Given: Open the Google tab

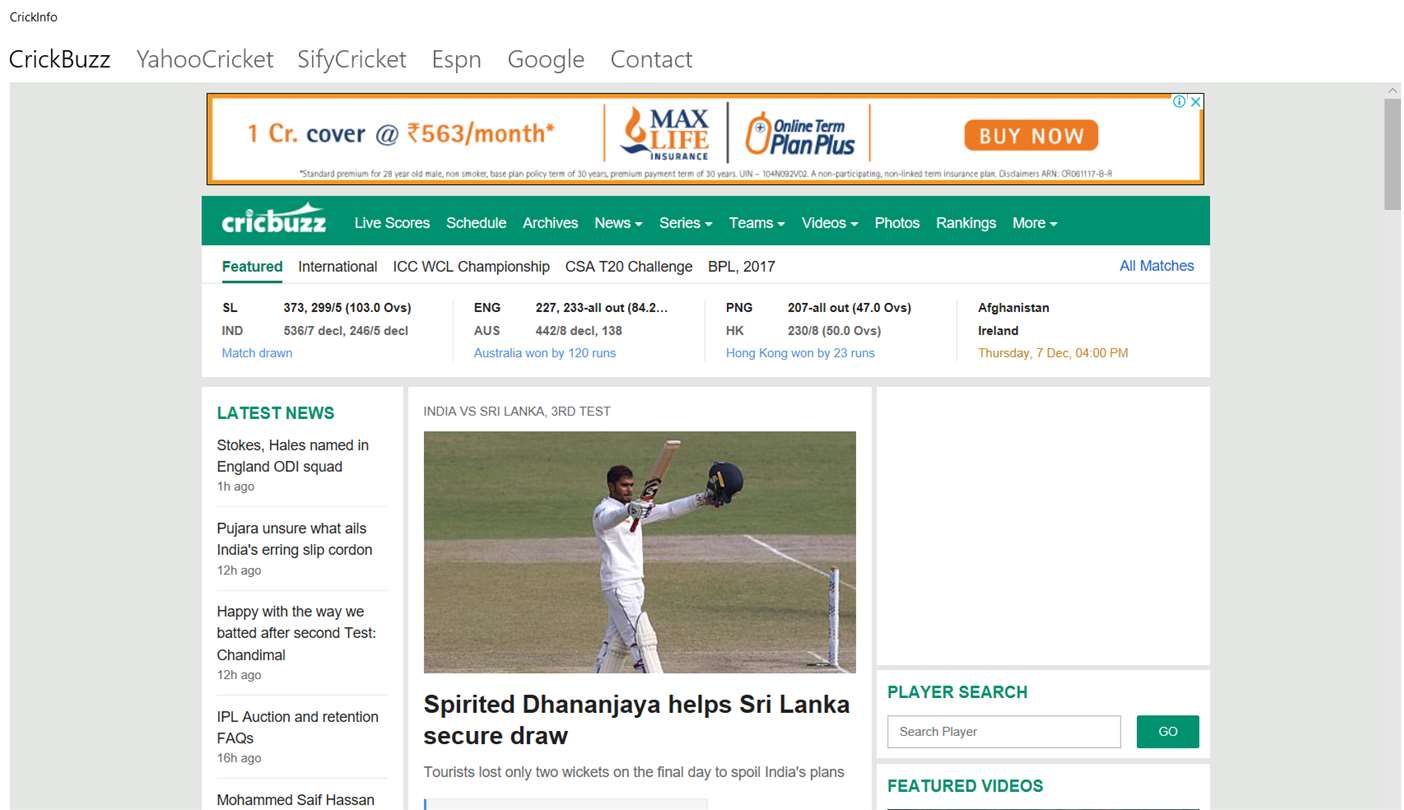Looking at the screenshot, I should click(x=546, y=59).
